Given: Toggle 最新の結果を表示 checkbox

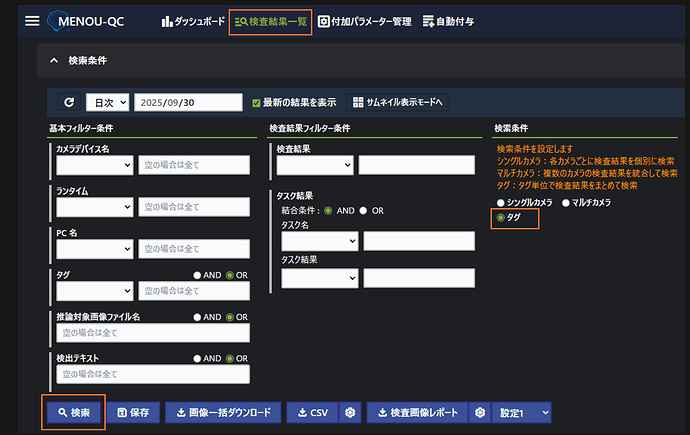Looking at the screenshot, I should tap(256, 103).
